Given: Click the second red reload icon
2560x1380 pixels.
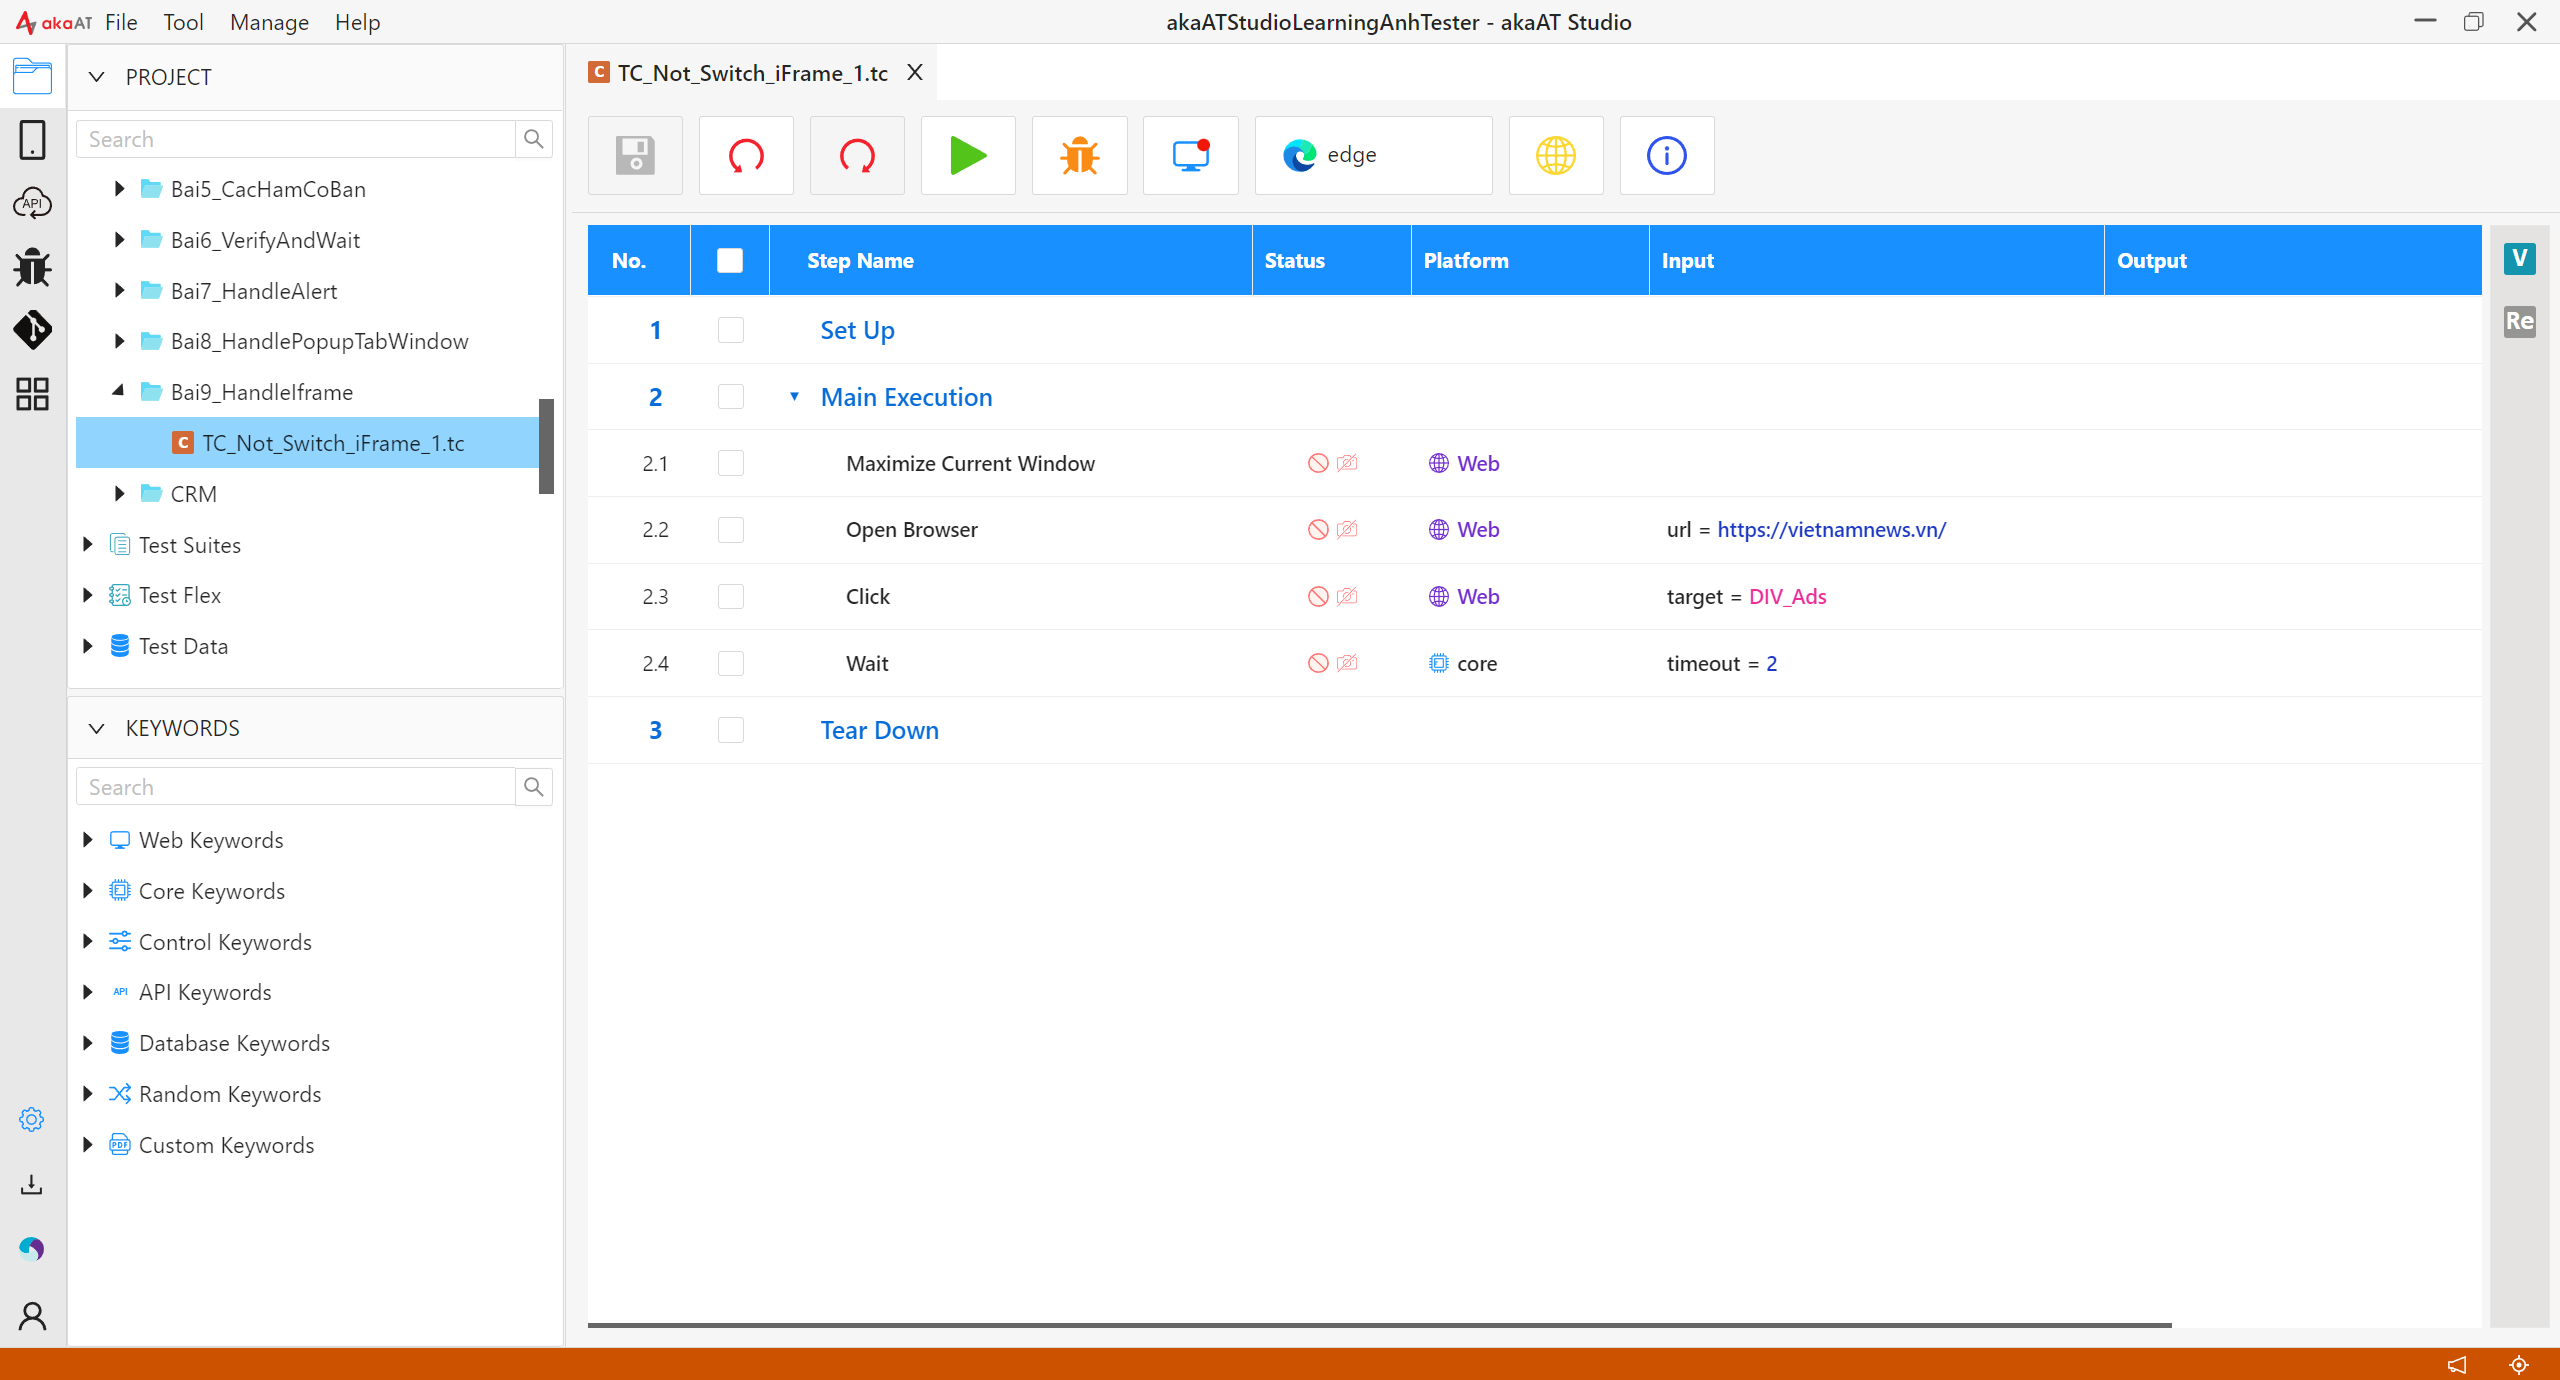Looking at the screenshot, I should (x=857, y=155).
